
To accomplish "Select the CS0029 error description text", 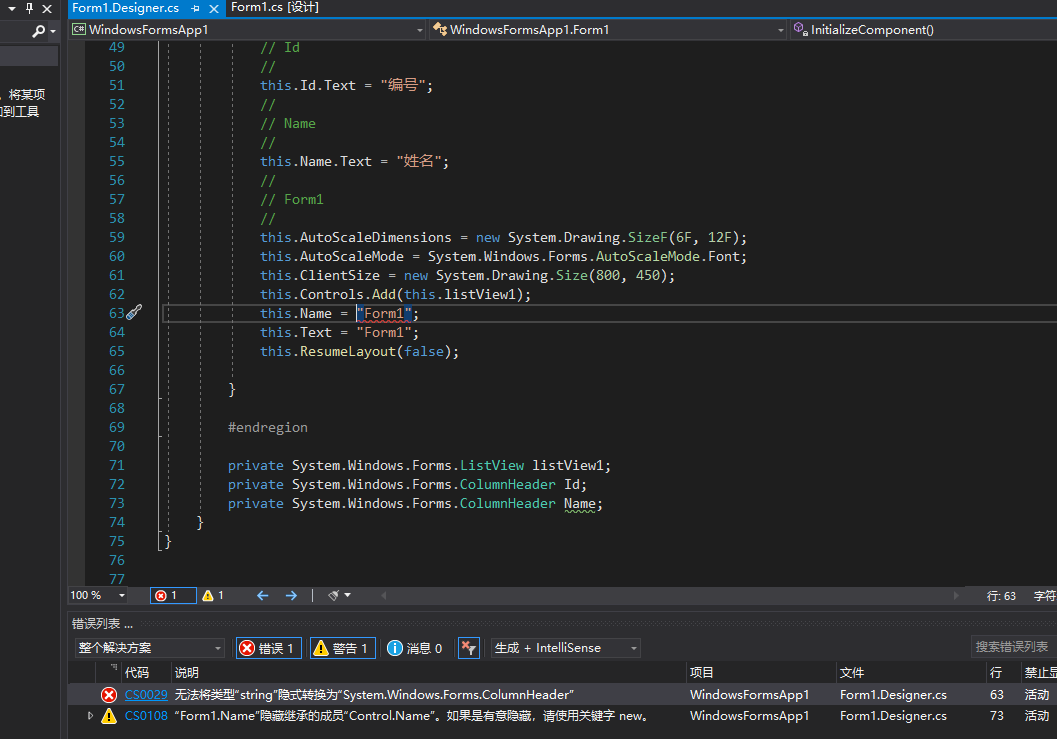I will pyautogui.click(x=374, y=694).
